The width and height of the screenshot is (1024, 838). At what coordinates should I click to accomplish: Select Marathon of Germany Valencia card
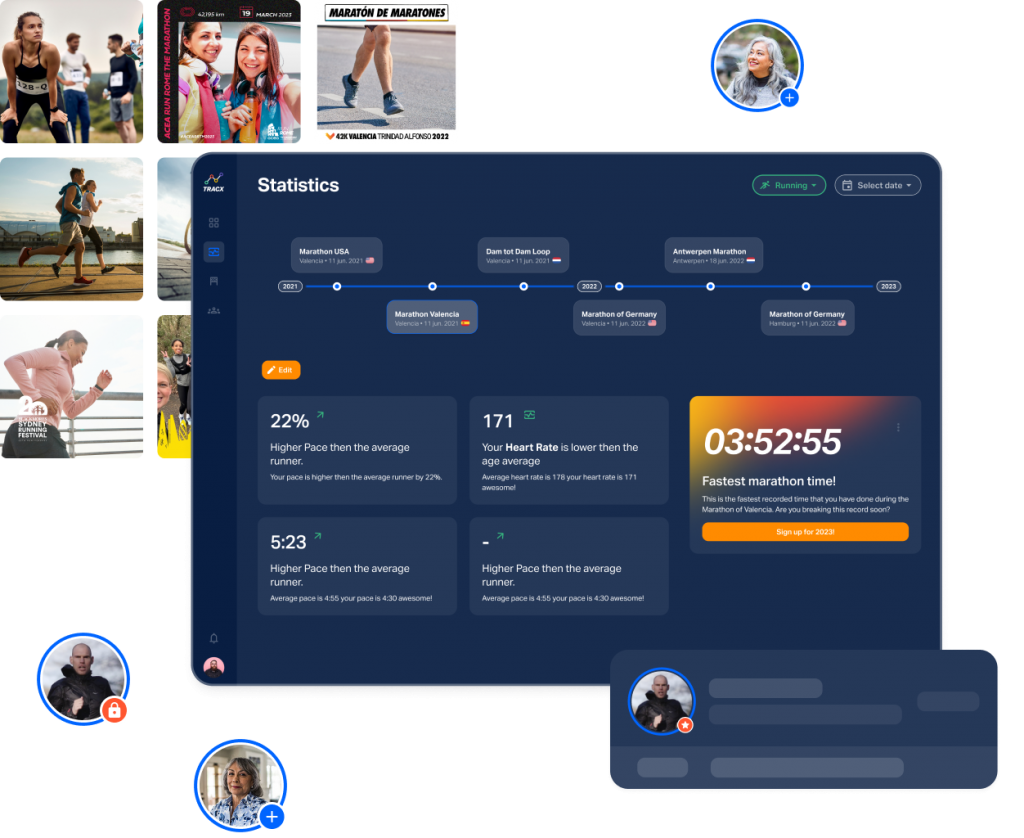[619, 317]
